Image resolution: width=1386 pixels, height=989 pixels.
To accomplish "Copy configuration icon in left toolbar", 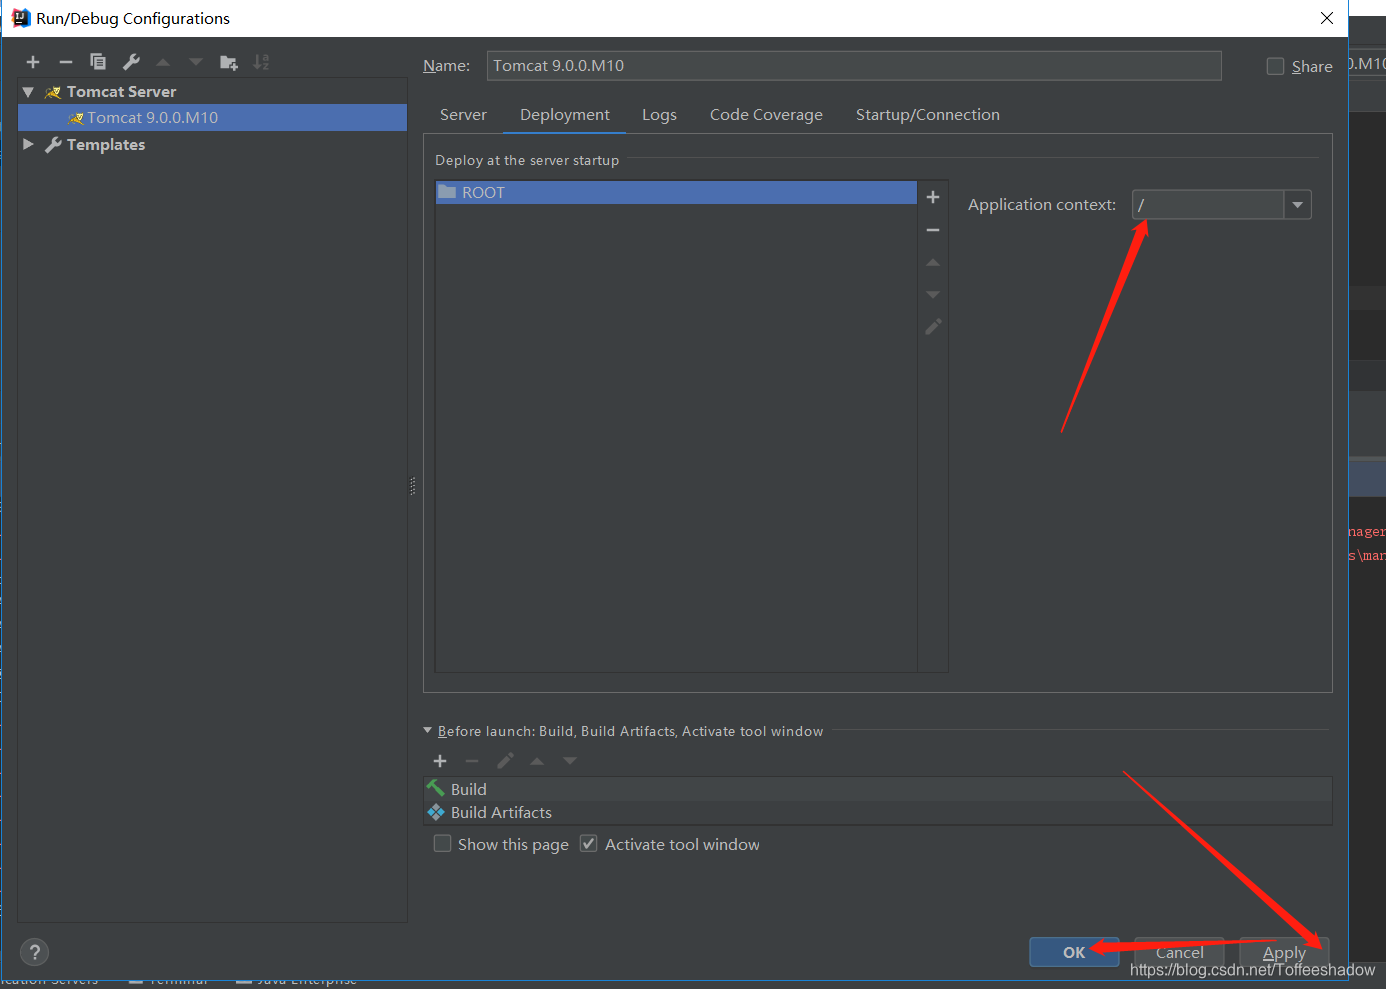I will [x=98, y=62].
